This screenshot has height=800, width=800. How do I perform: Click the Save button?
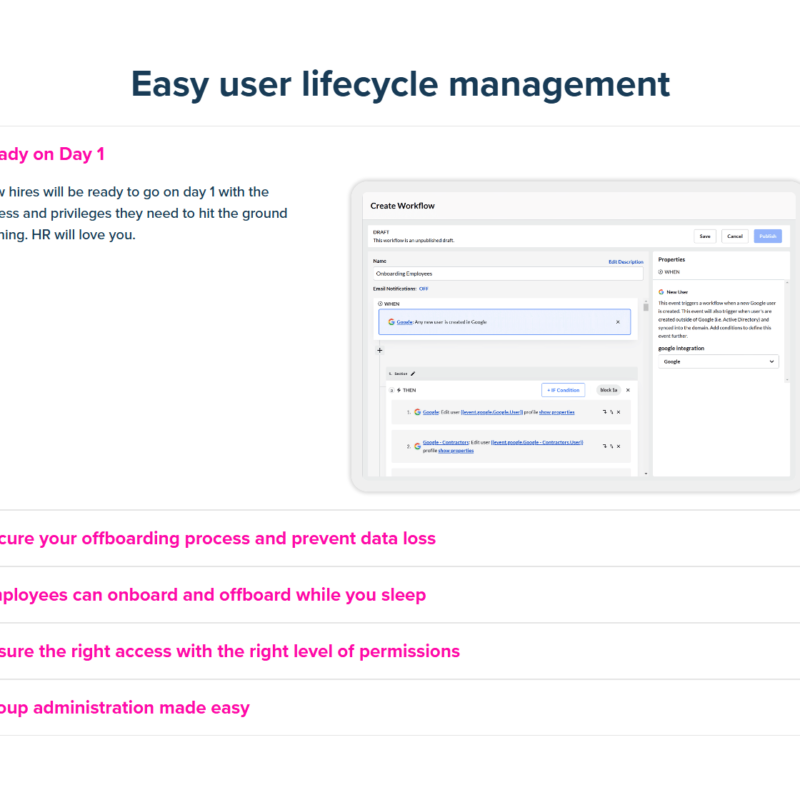[705, 236]
